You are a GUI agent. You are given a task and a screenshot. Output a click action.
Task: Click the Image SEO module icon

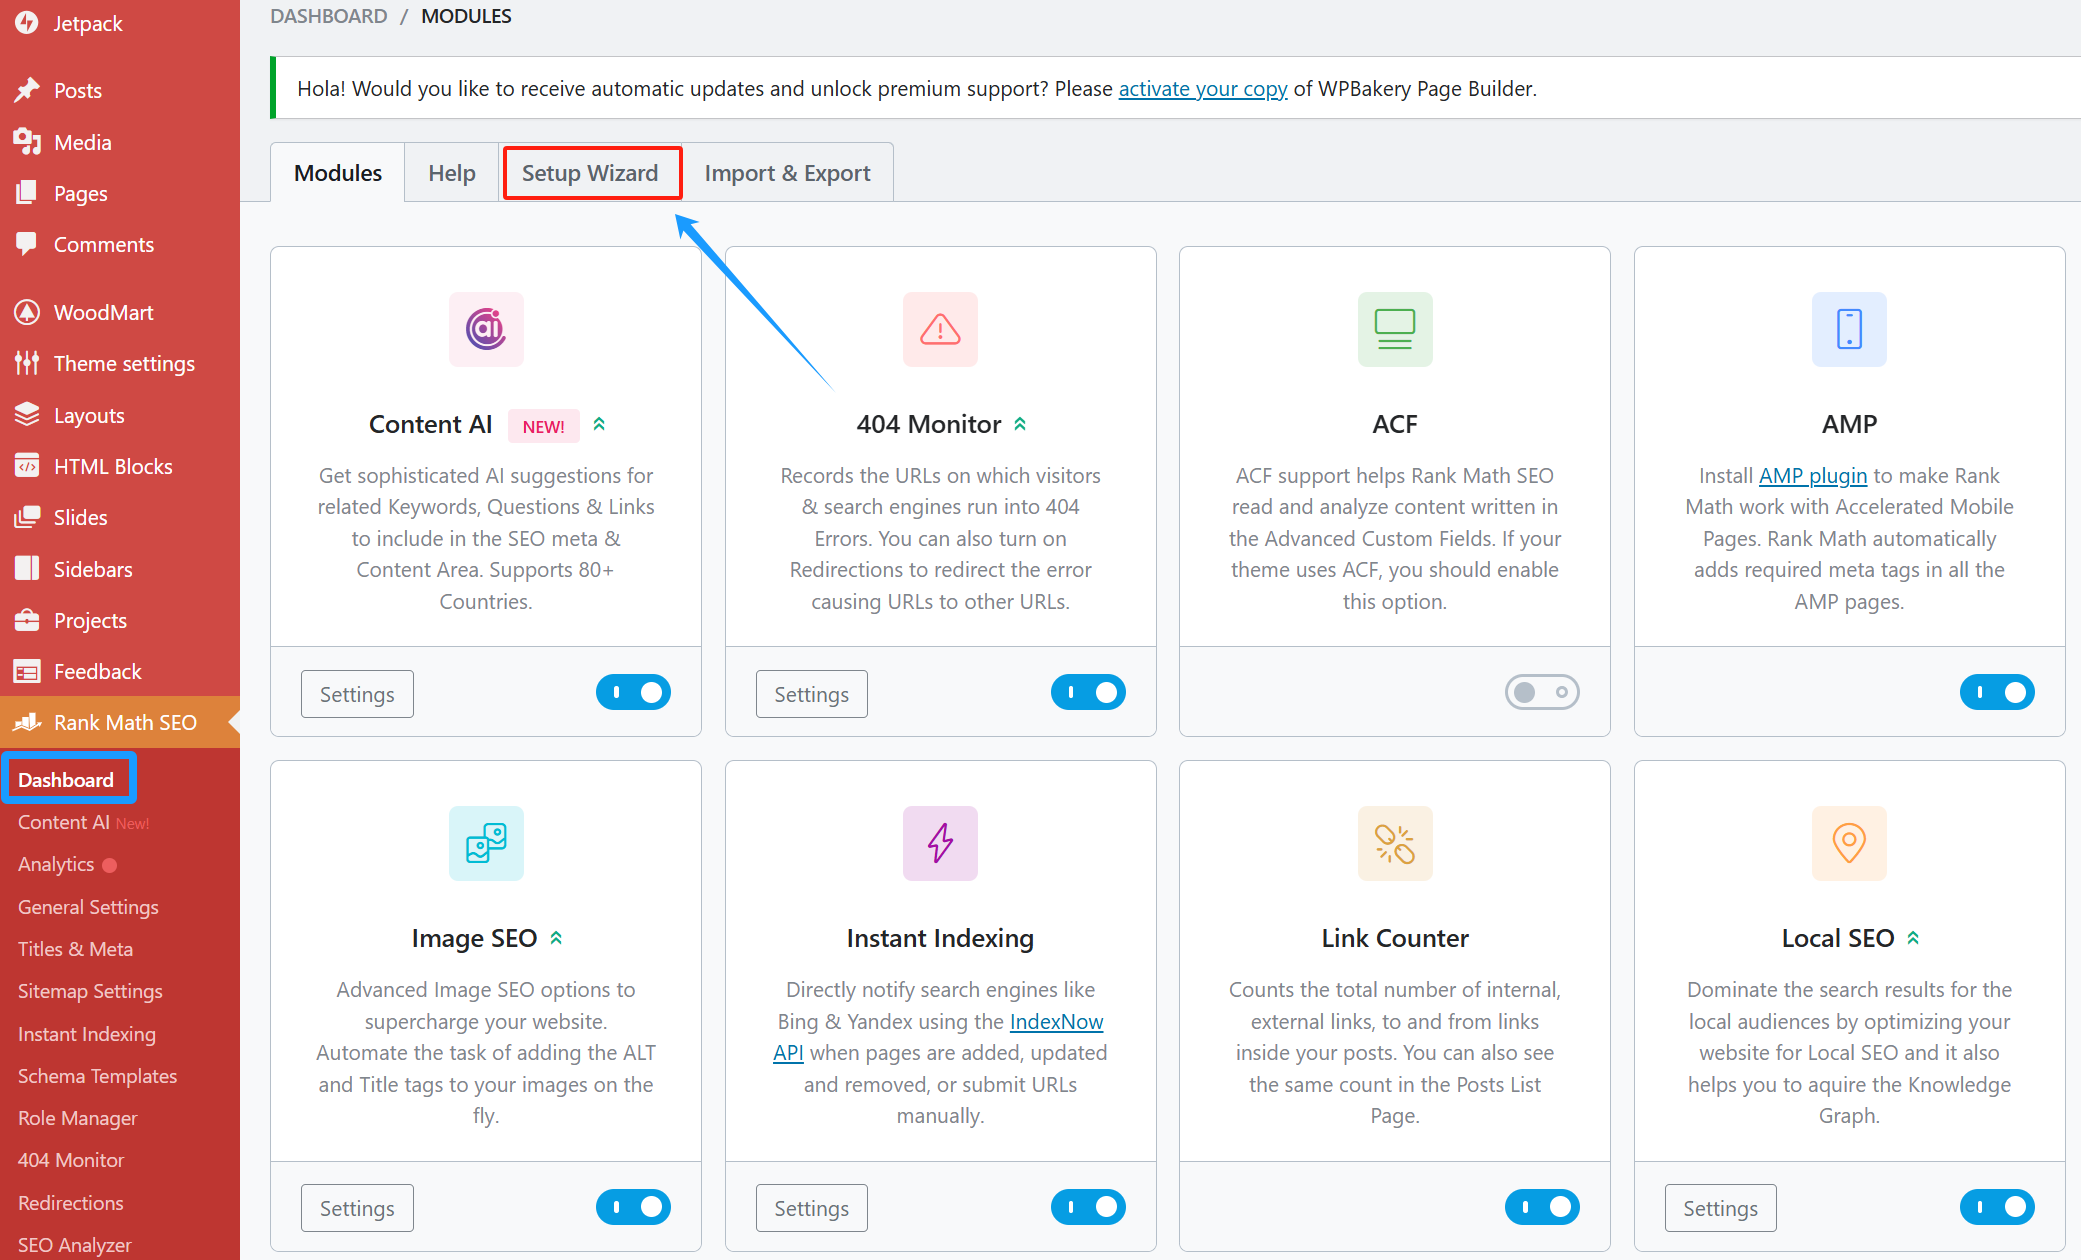coord(486,843)
